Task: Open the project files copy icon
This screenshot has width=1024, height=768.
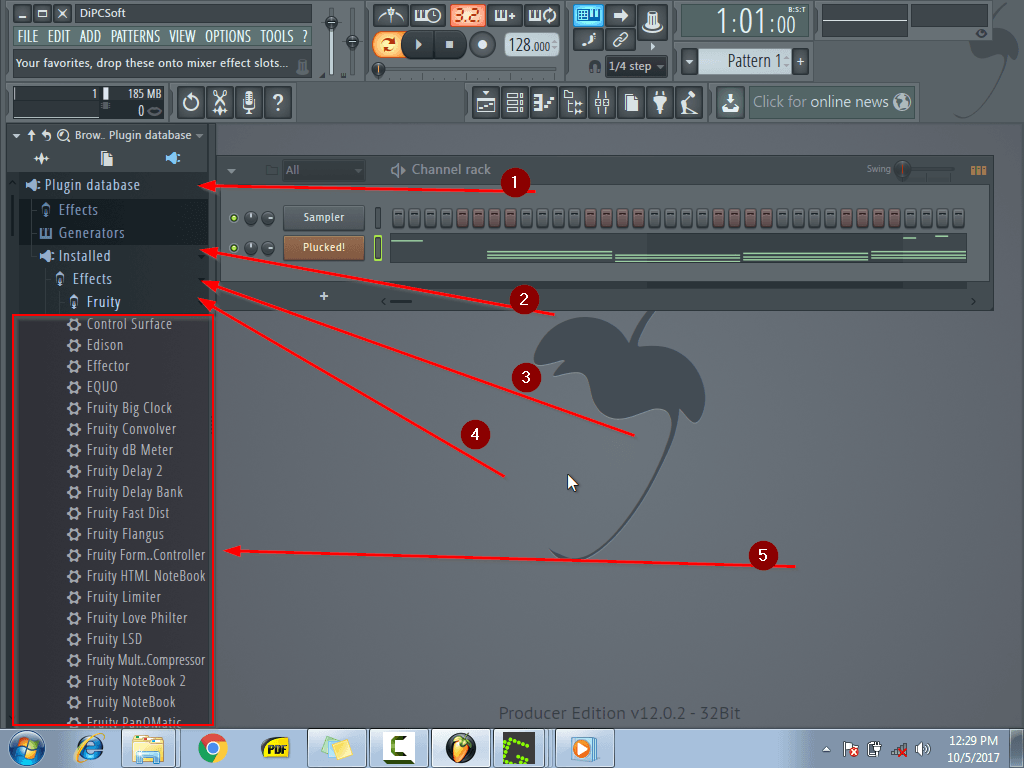Action: click(x=631, y=103)
